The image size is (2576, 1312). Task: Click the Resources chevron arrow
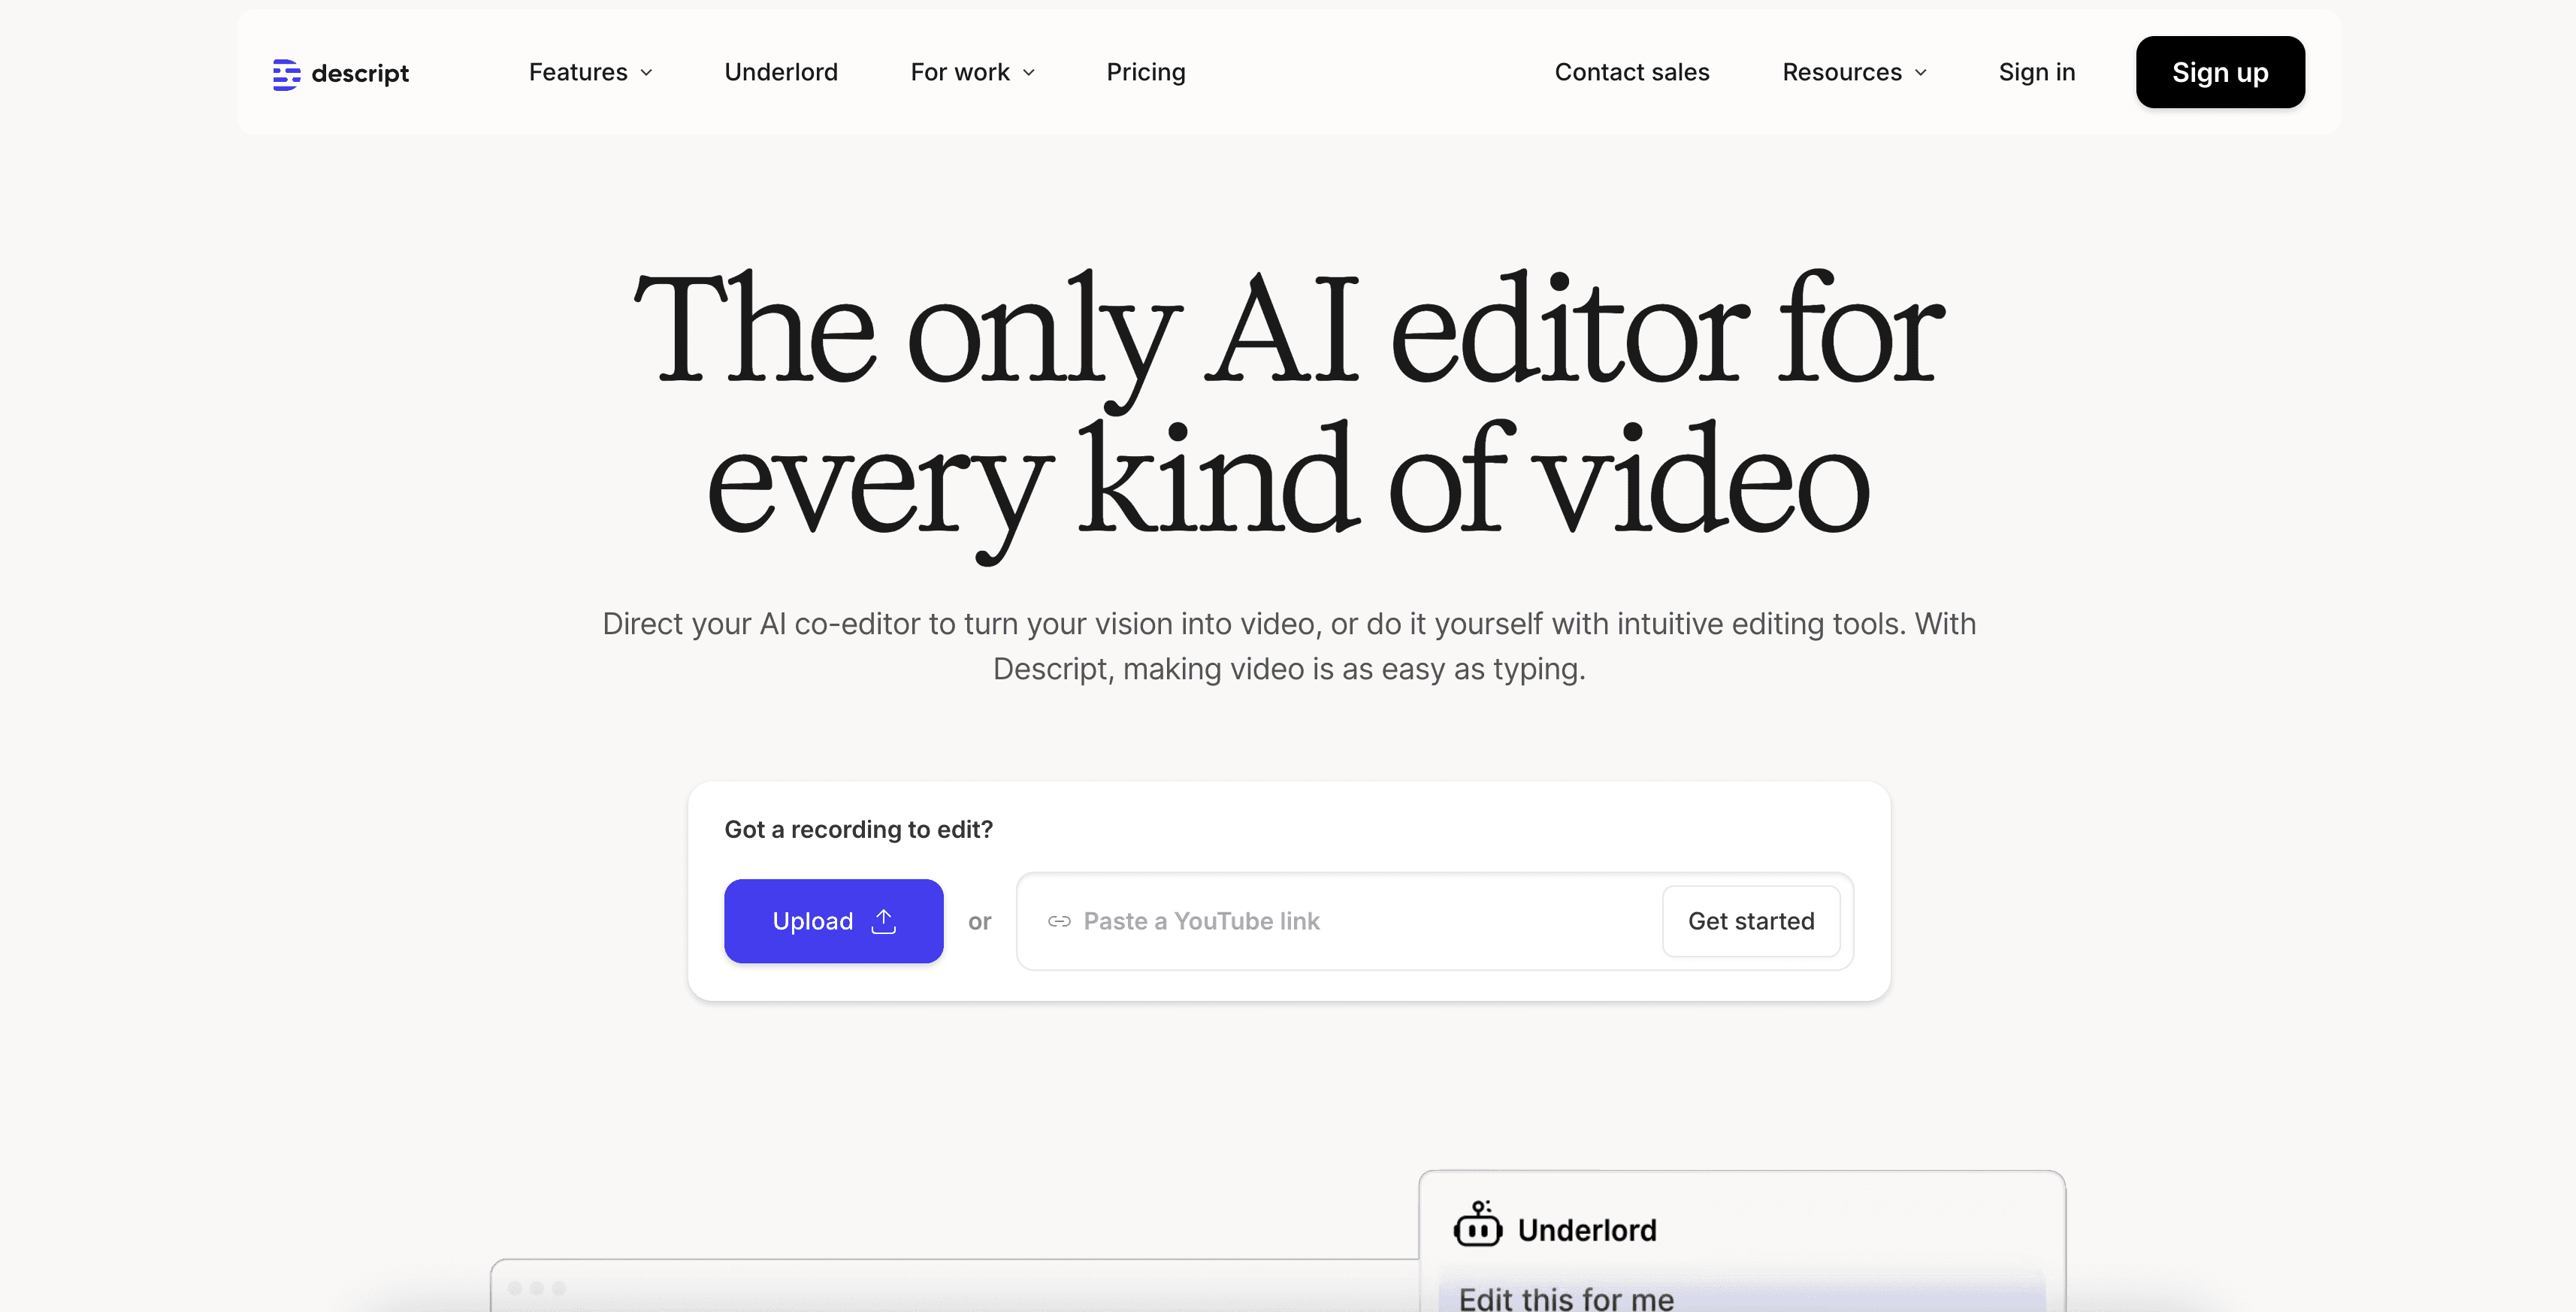1920,73
